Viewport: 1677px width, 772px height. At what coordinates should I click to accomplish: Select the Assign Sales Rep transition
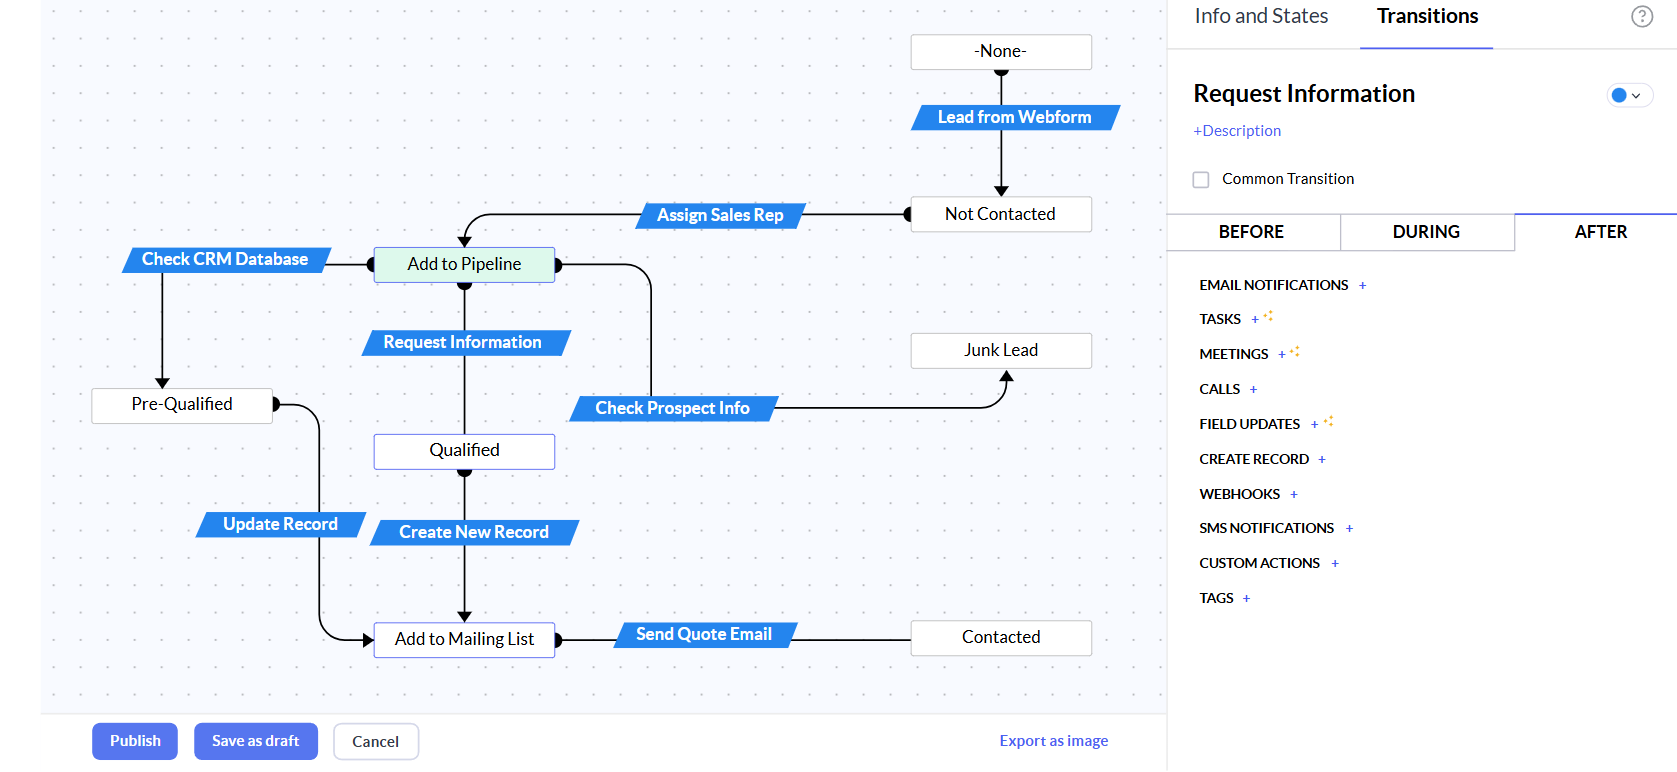click(720, 216)
